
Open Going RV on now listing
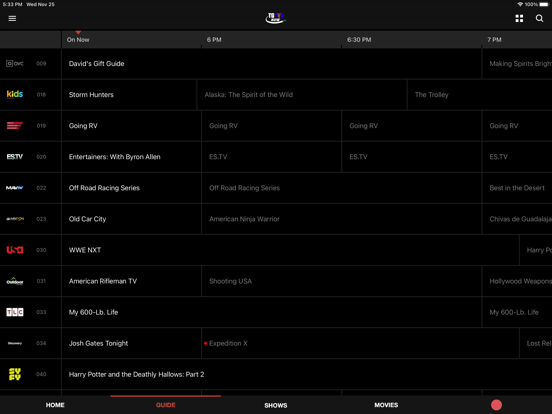[x=131, y=126]
